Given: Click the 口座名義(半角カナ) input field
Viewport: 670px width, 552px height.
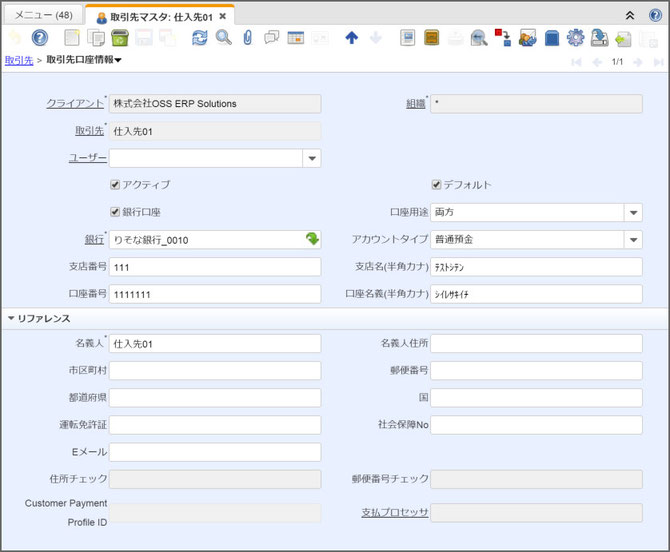Looking at the screenshot, I should 536,294.
